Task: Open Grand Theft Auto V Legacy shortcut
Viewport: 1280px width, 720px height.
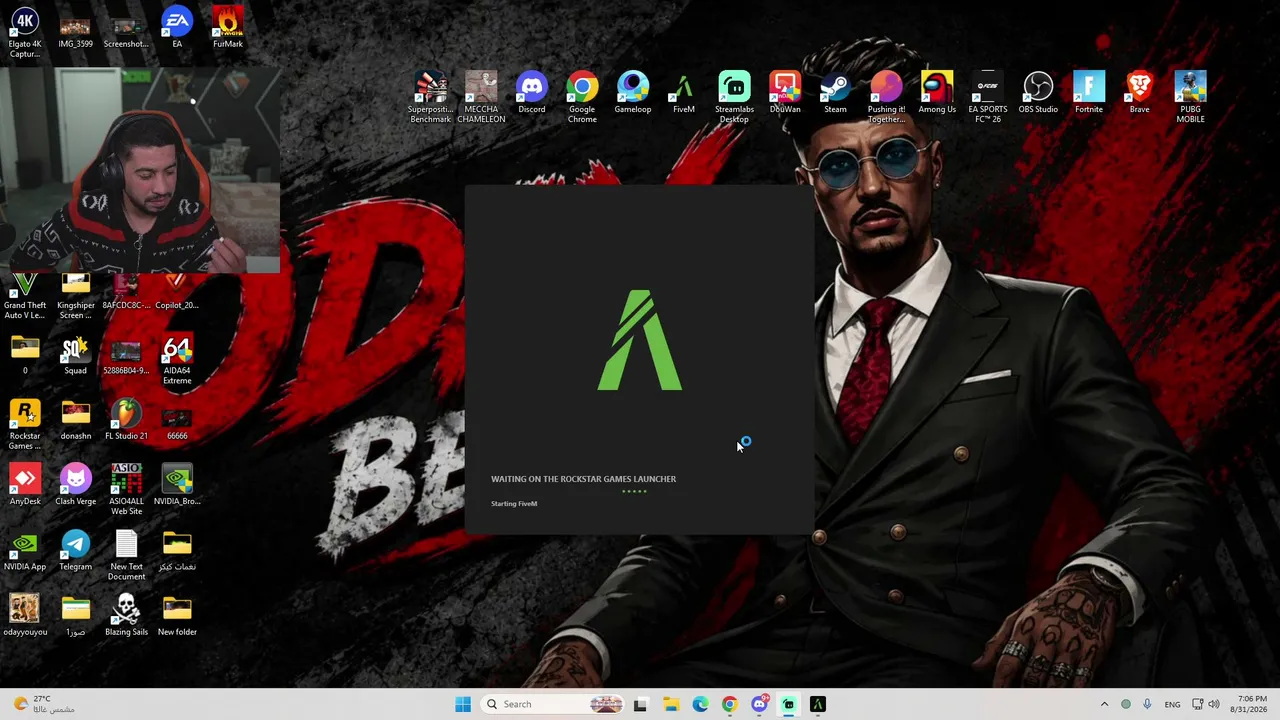Action: pyautogui.click(x=25, y=297)
